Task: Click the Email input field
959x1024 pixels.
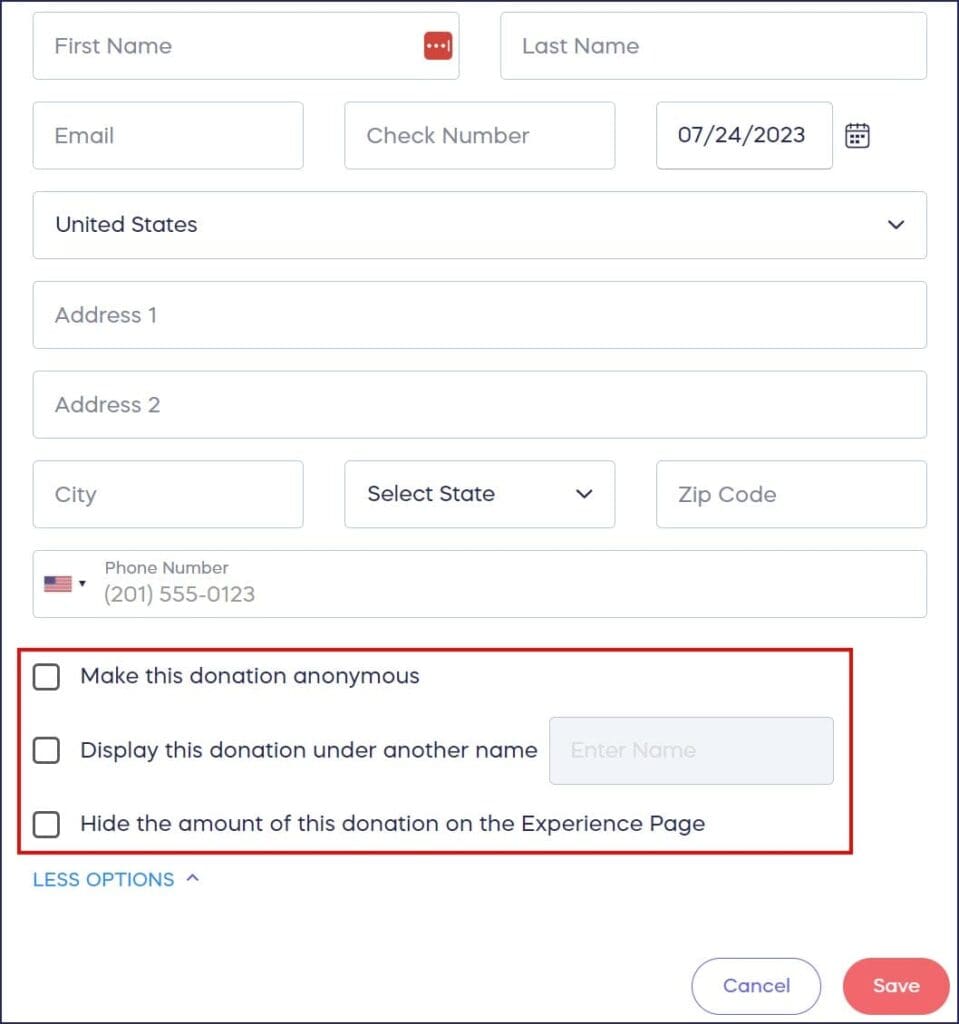Action: (x=168, y=135)
